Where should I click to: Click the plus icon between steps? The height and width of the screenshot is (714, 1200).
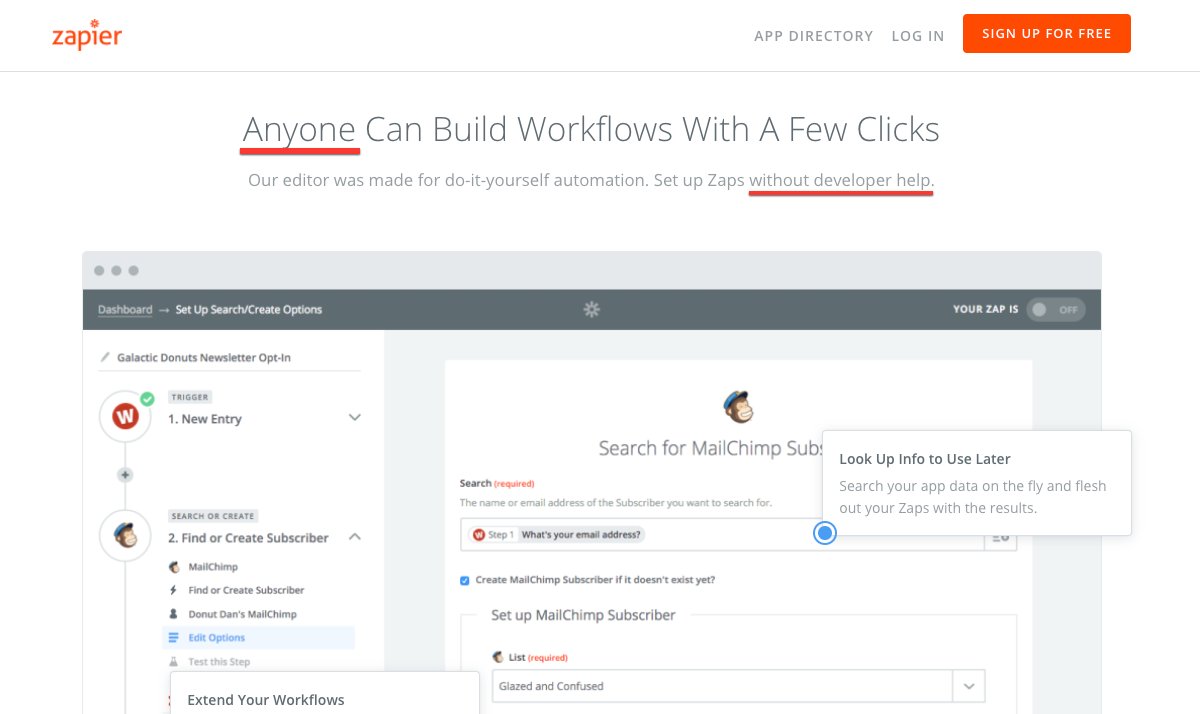coord(125,475)
